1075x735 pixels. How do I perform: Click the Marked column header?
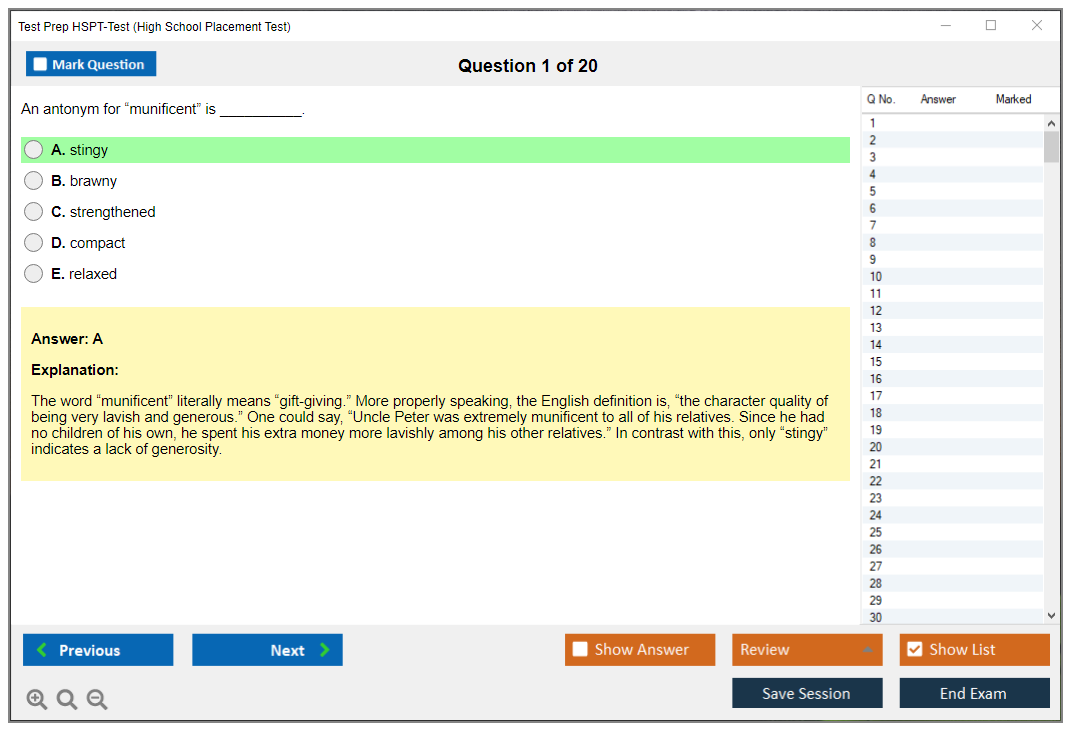1013,99
